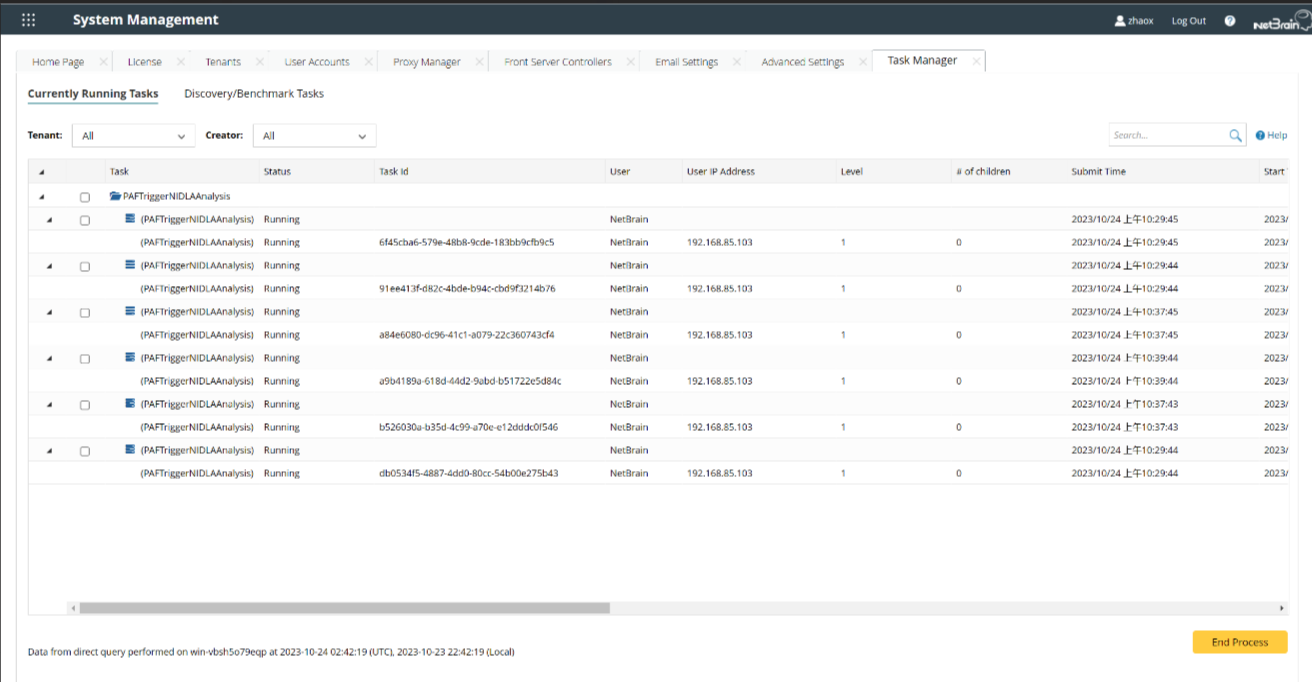Collapse the top-level PAFTriggerNIDLAAnalysis tree node
This screenshot has width=1312, height=682.
click(x=41, y=197)
